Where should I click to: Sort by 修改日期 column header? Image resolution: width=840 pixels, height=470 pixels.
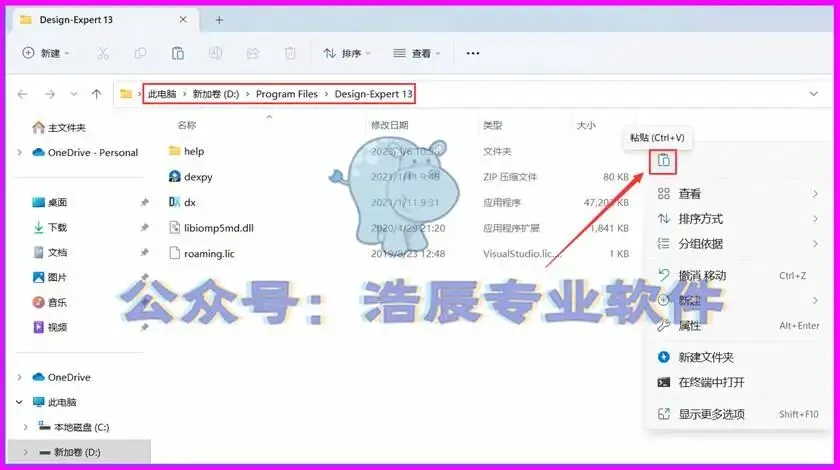point(389,125)
